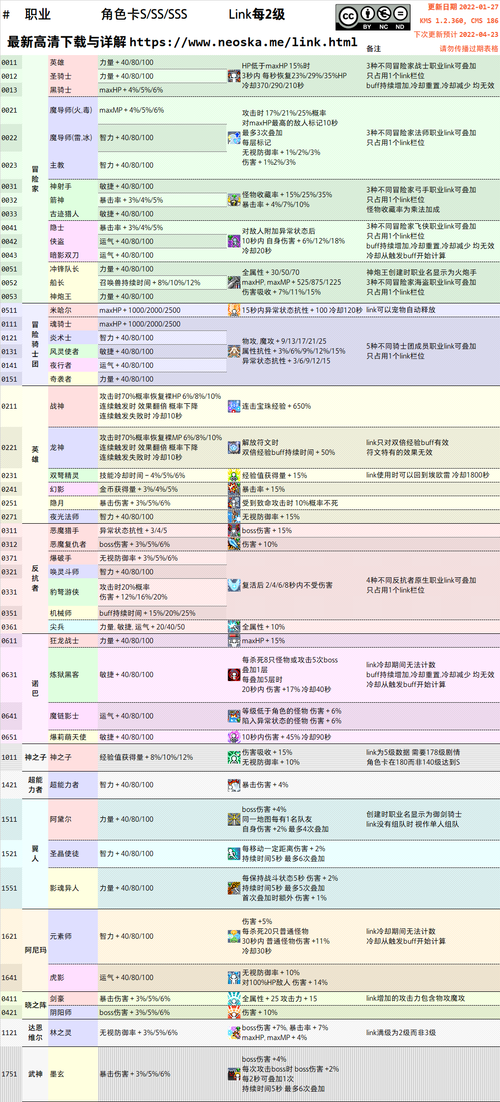Screen dimensions: 500x1102
Task: Click the 圣晶使徒 icon beside '持续时间5秒 最多6次叠加'
Action: (233, 853)
